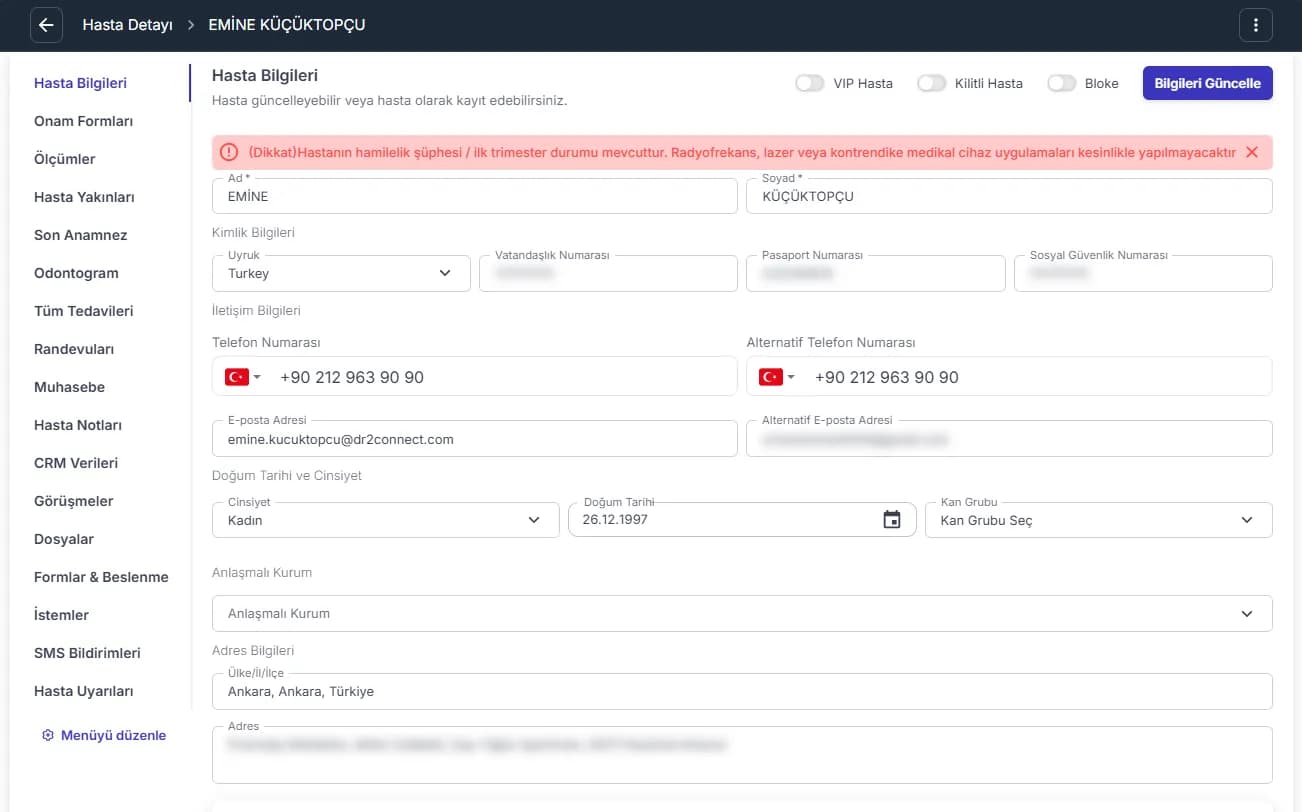The width and height of the screenshot is (1302, 812).
Task: Open Onam Formları in the sidebar
Action: pos(83,121)
